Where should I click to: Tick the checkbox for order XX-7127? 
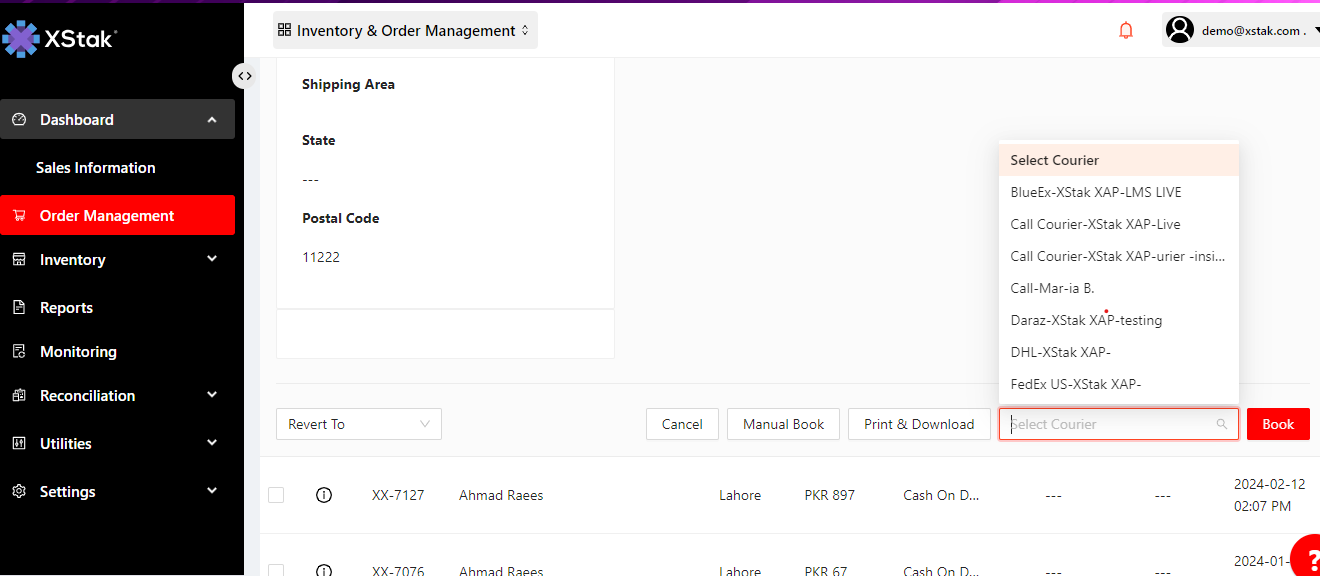(x=276, y=495)
